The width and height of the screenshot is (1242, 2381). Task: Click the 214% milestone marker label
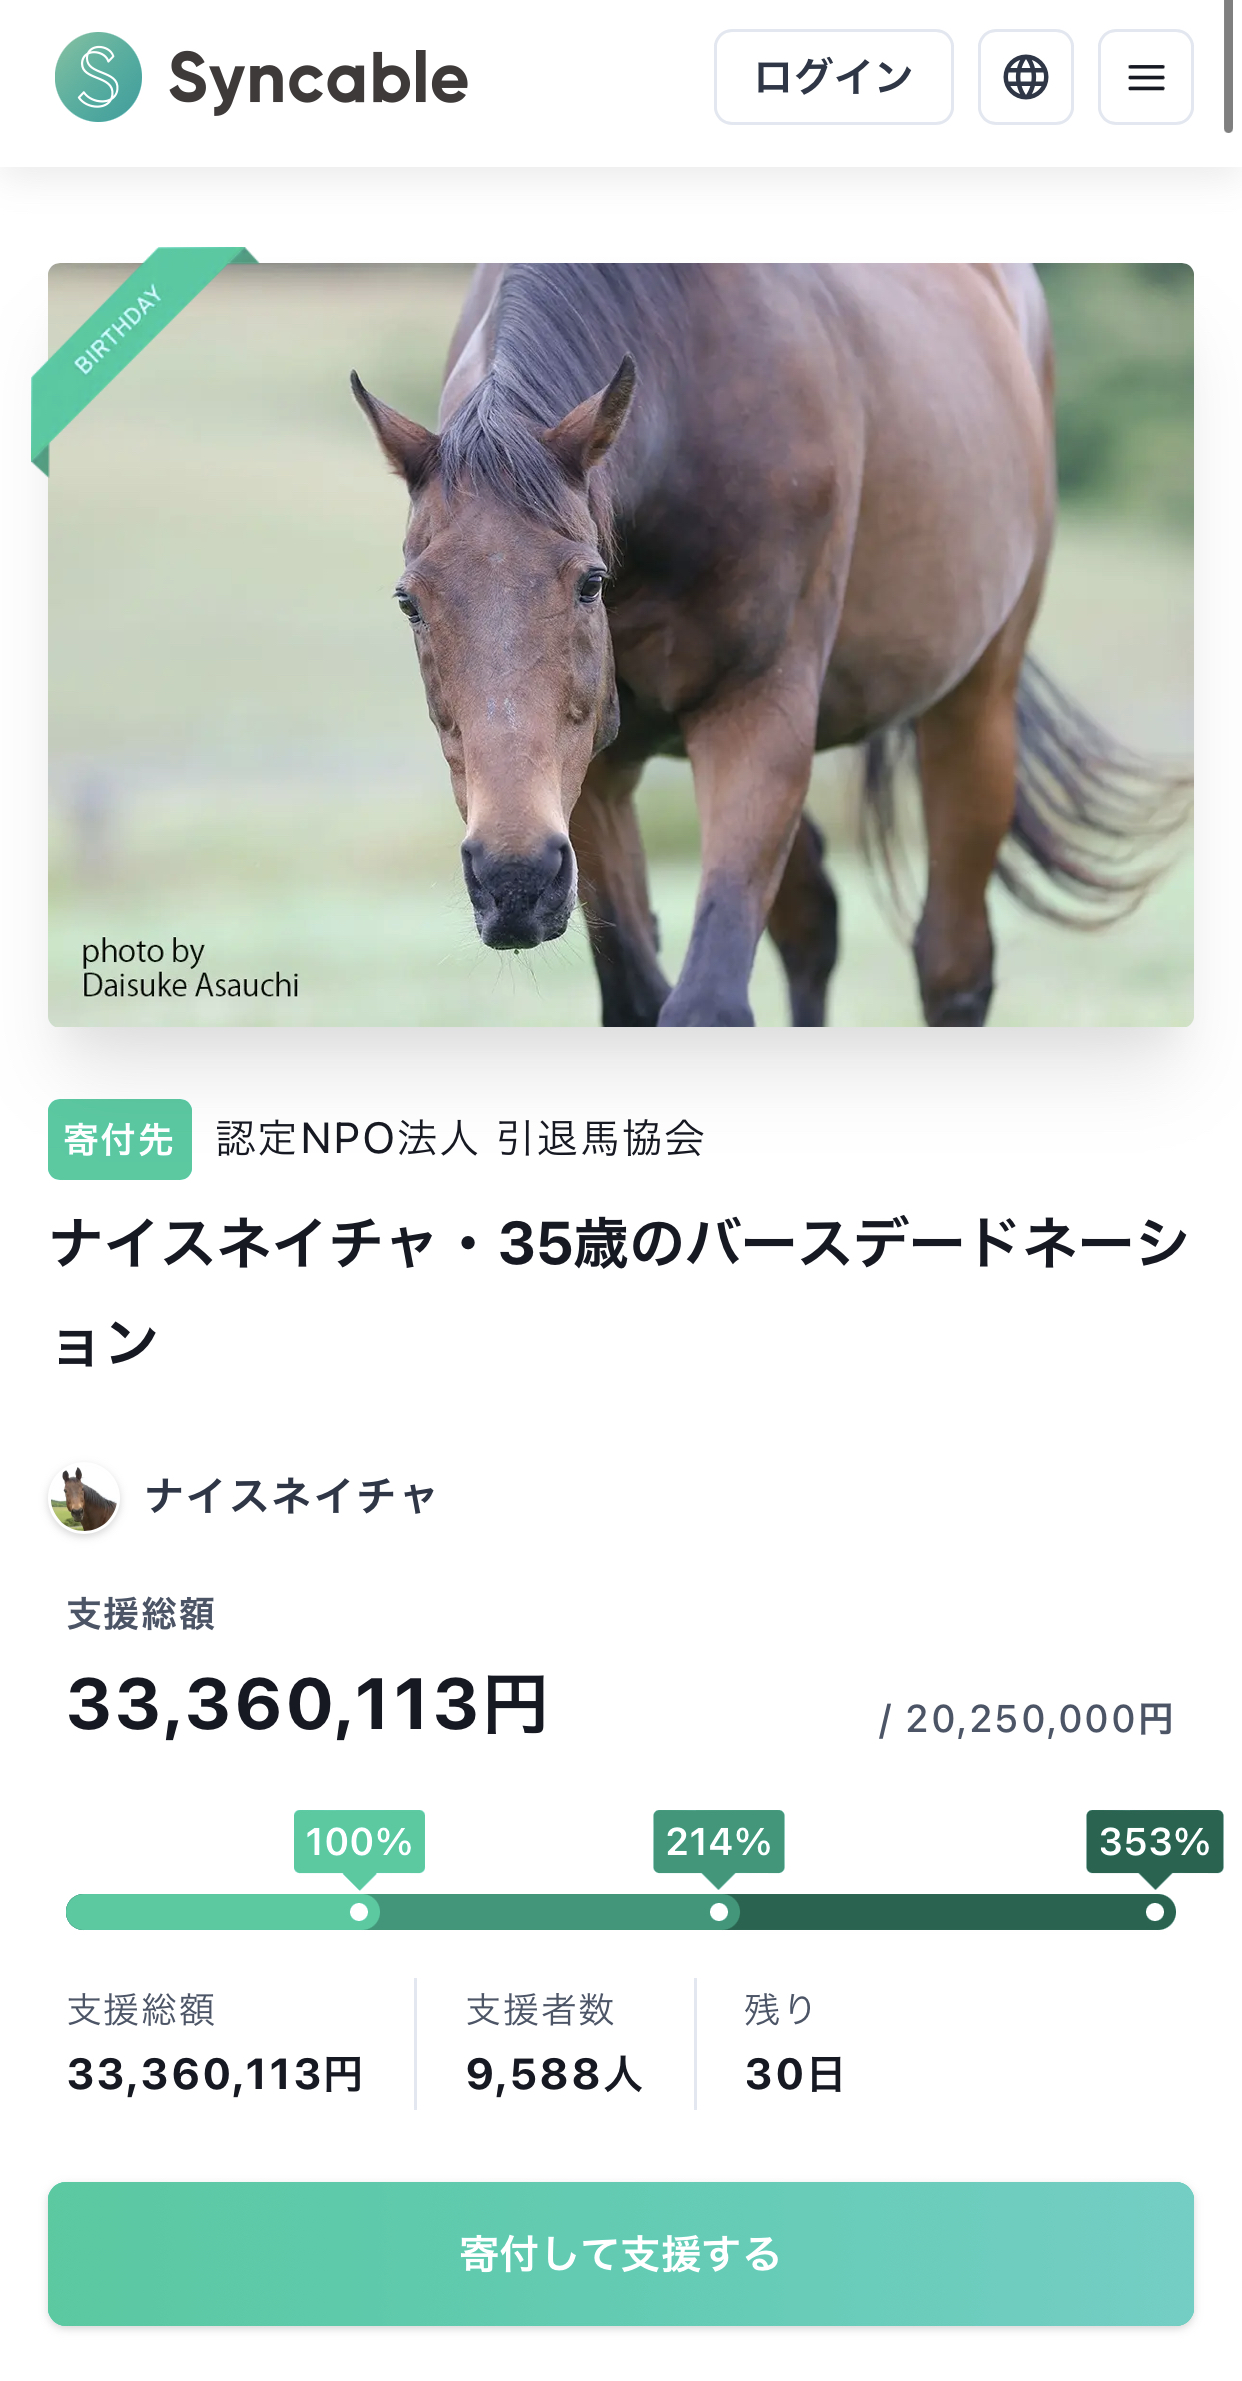pyautogui.click(x=718, y=1841)
